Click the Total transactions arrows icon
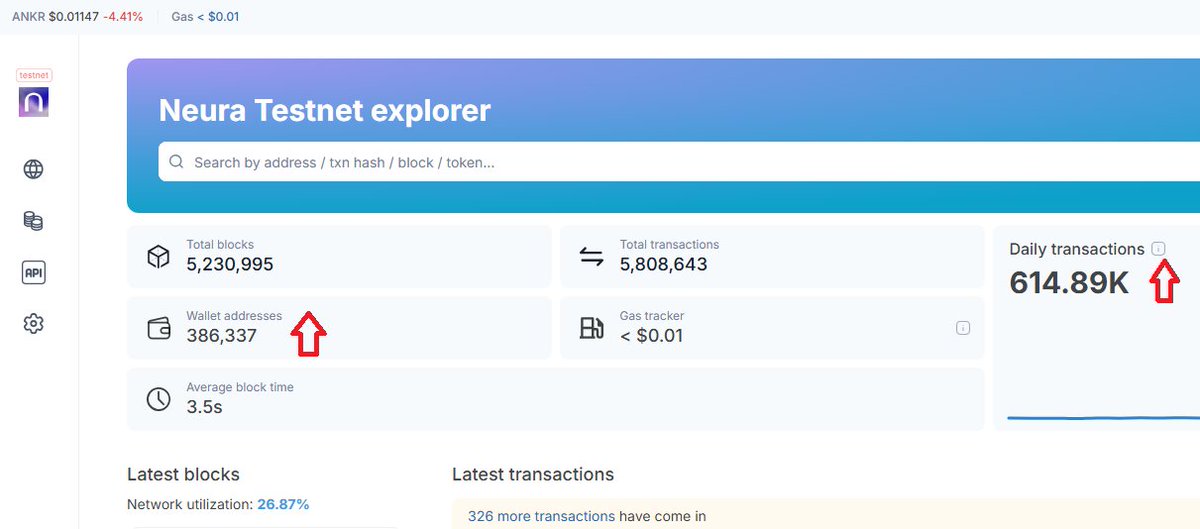 (x=592, y=257)
